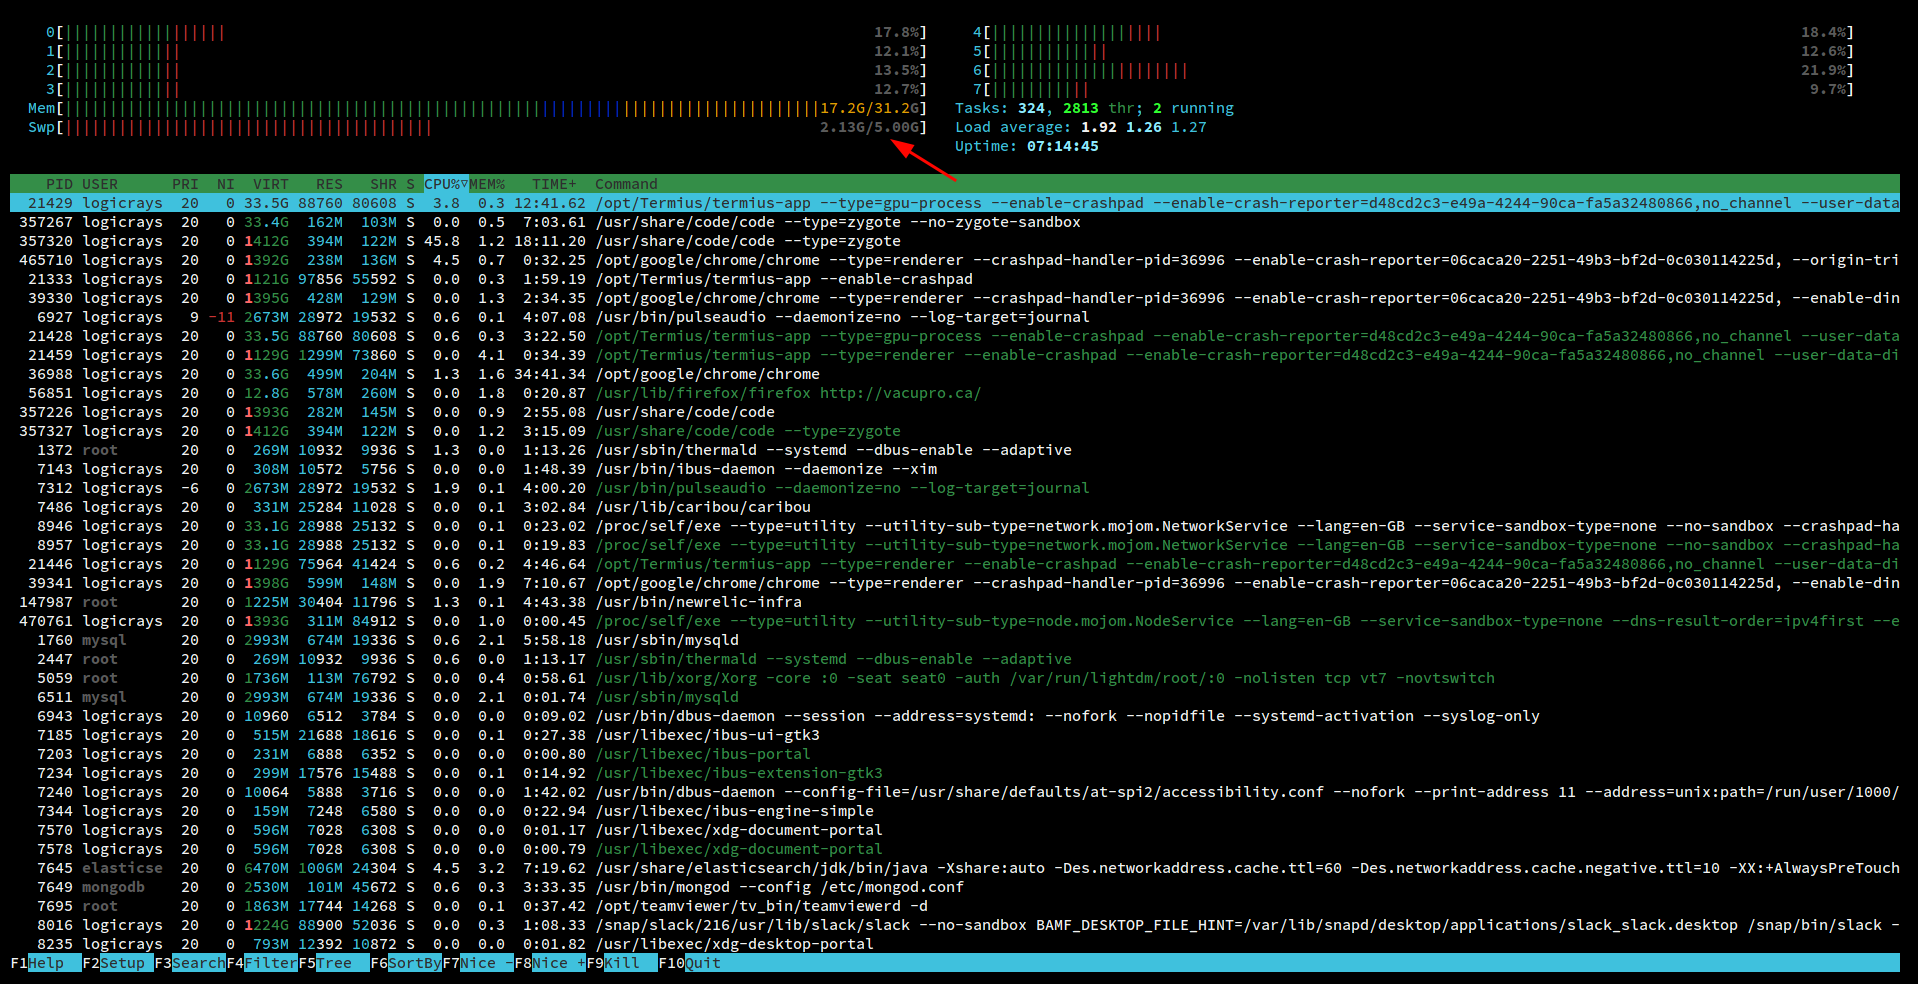Sort by the Command column header

[x=626, y=184]
